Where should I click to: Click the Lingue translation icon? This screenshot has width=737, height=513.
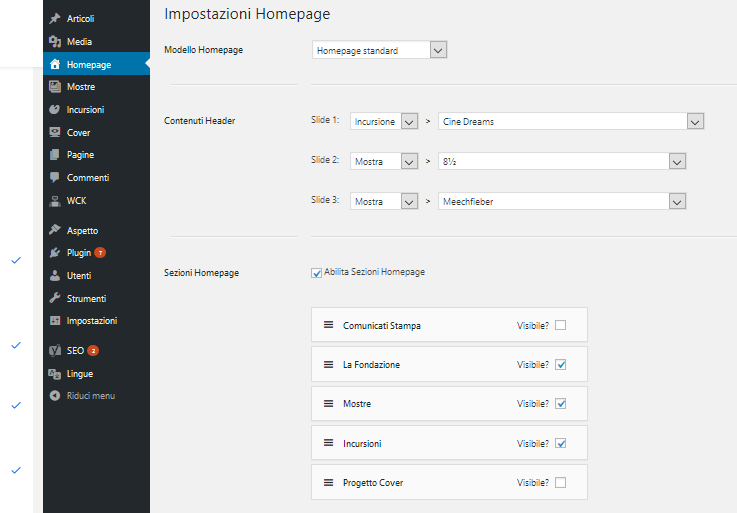(x=55, y=374)
